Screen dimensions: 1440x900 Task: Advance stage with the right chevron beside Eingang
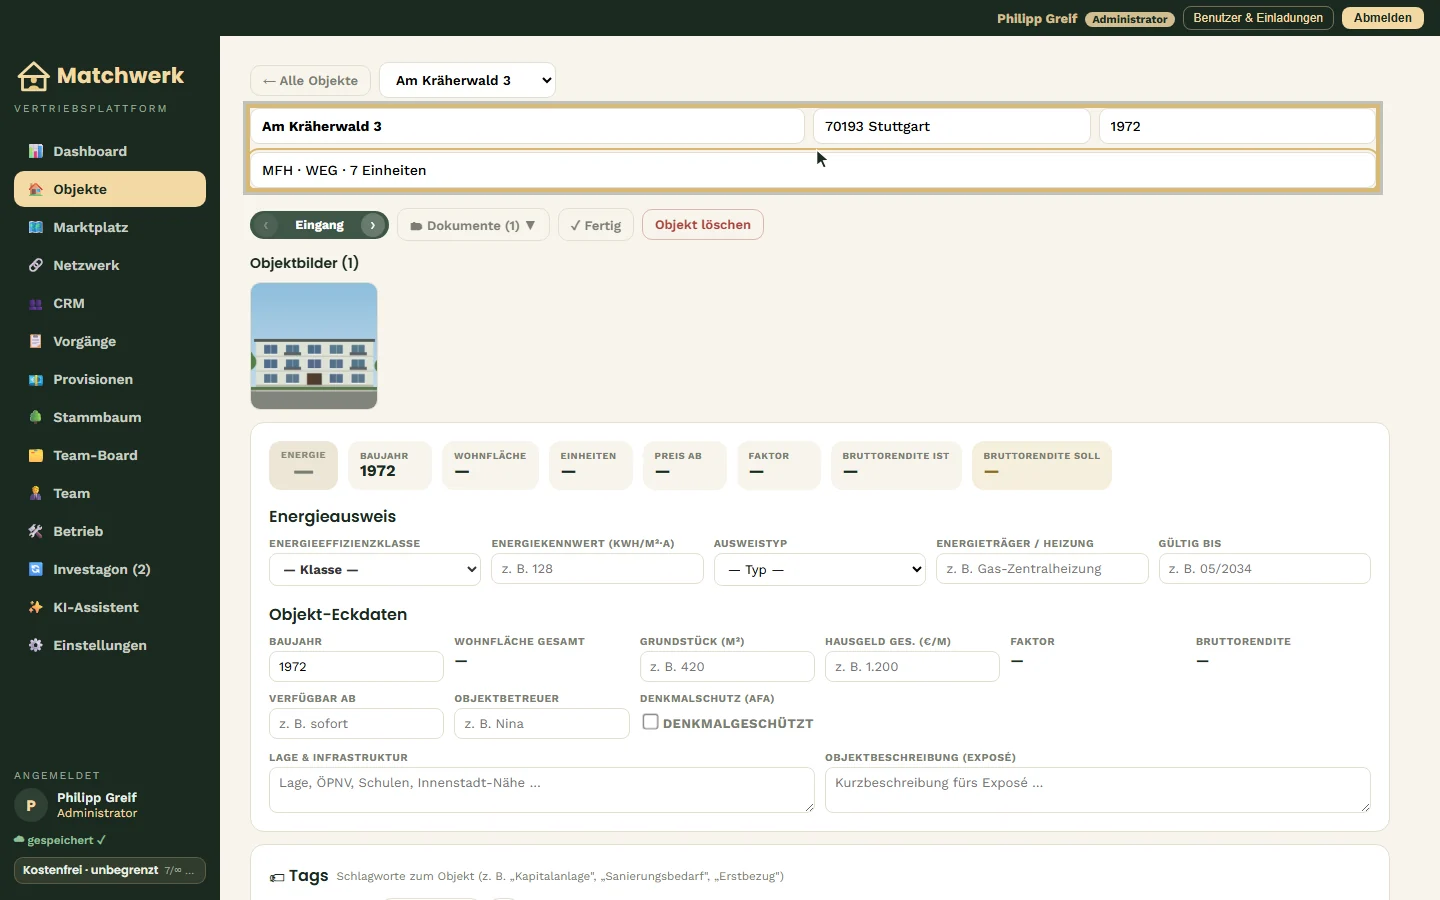pyautogui.click(x=373, y=225)
